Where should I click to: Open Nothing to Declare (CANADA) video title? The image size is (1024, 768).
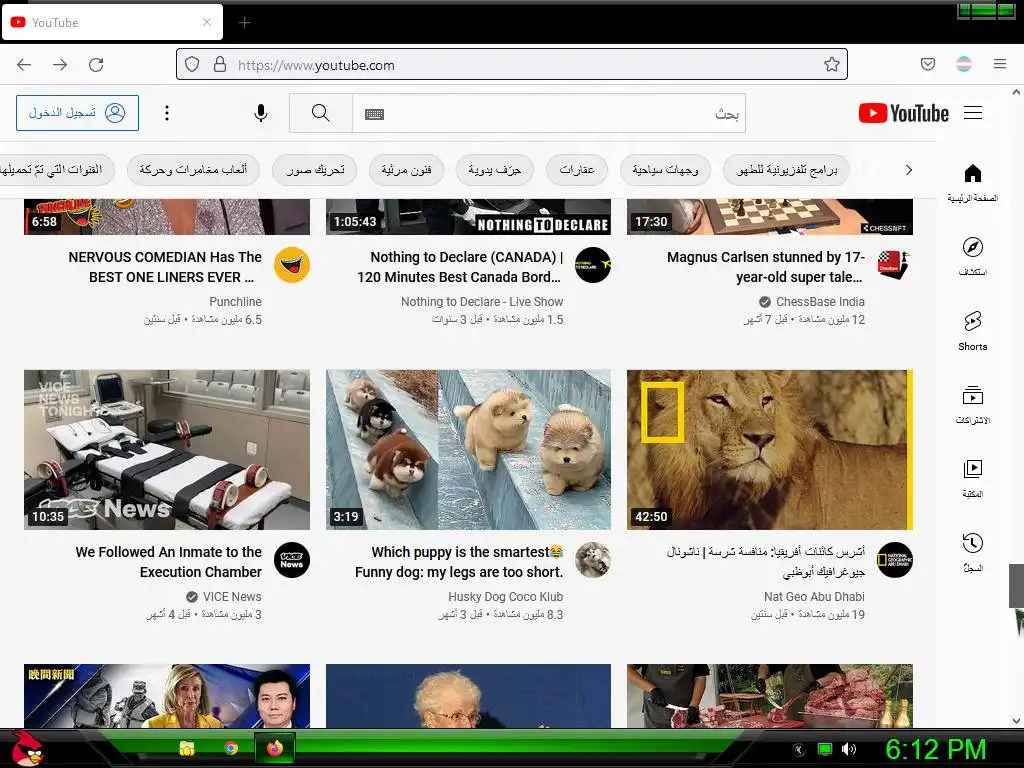460,267
